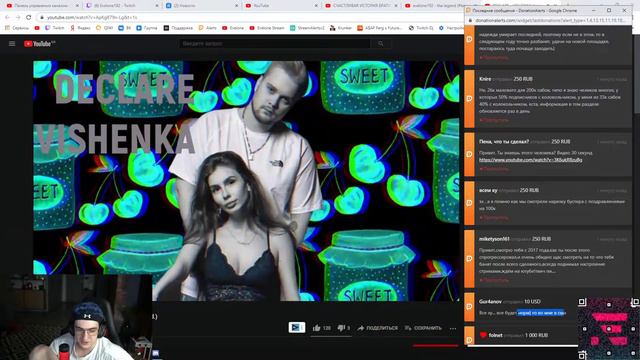
Task: Close the Twitch browser tab
Action: pyautogui.click(x=157, y=6)
